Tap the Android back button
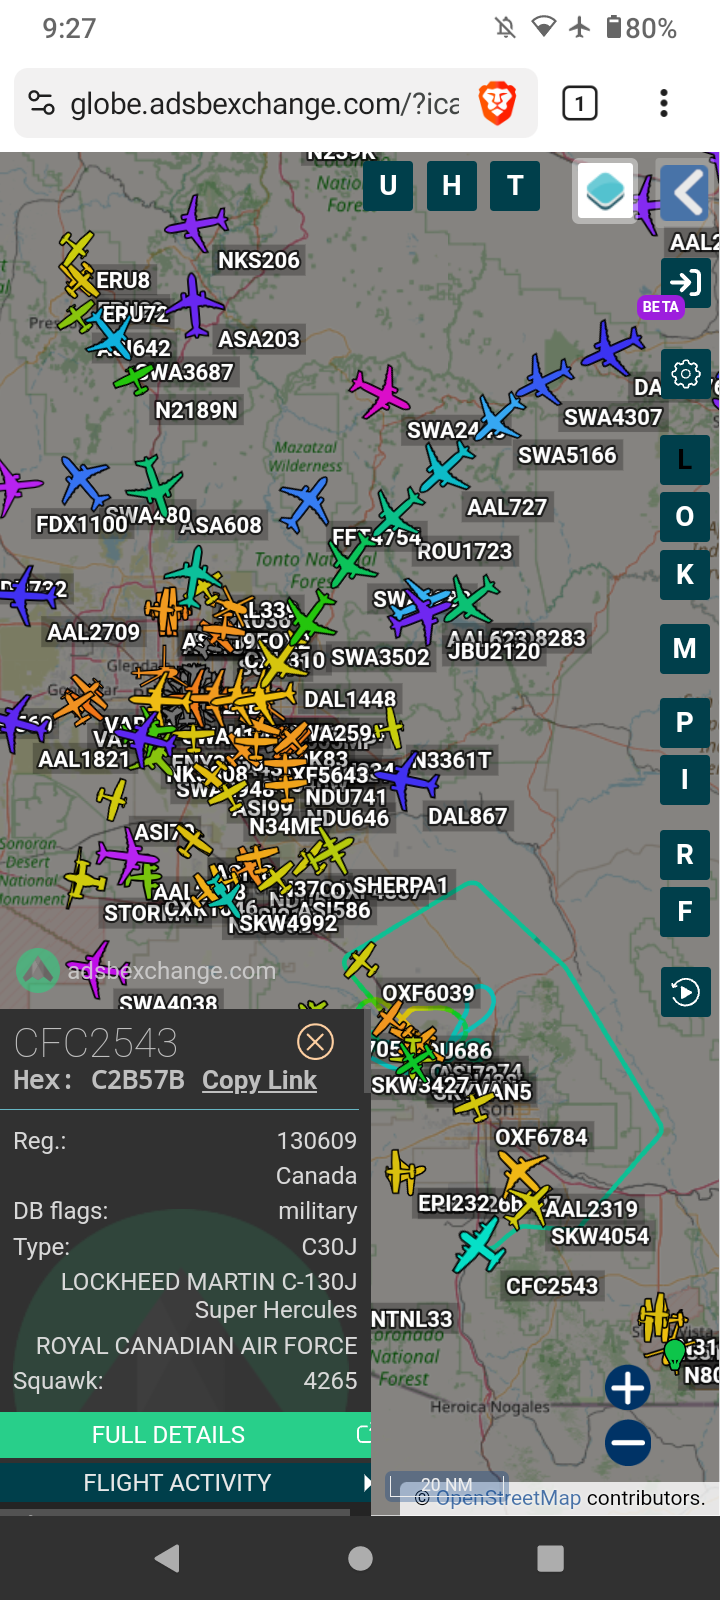 click(168, 1558)
